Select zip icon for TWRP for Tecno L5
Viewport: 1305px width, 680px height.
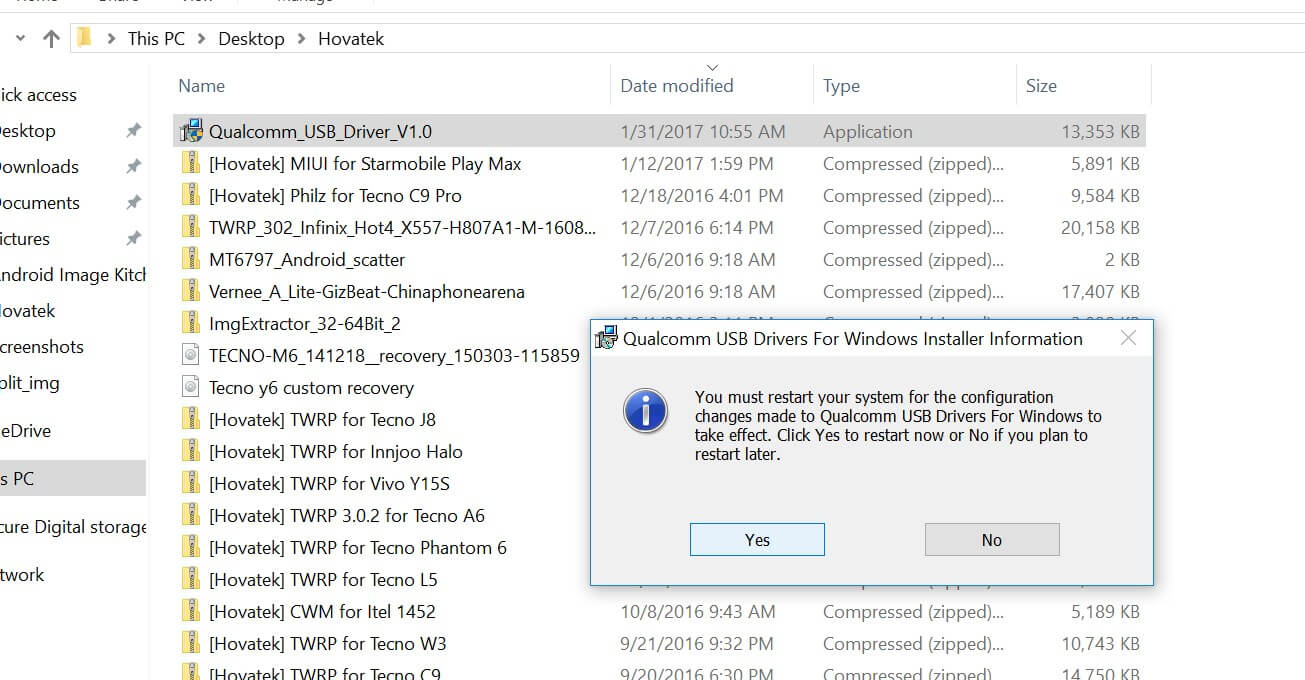pos(191,579)
